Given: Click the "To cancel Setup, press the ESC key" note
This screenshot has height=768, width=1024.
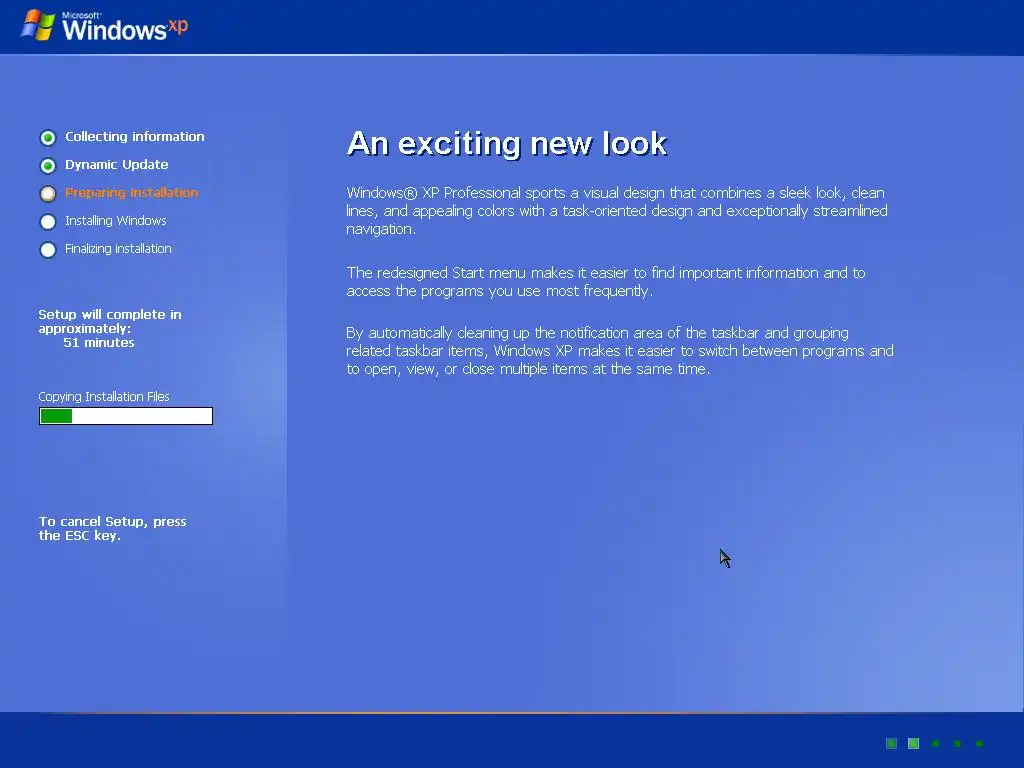Looking at the screenshot, I should click(x=112, y=528).
